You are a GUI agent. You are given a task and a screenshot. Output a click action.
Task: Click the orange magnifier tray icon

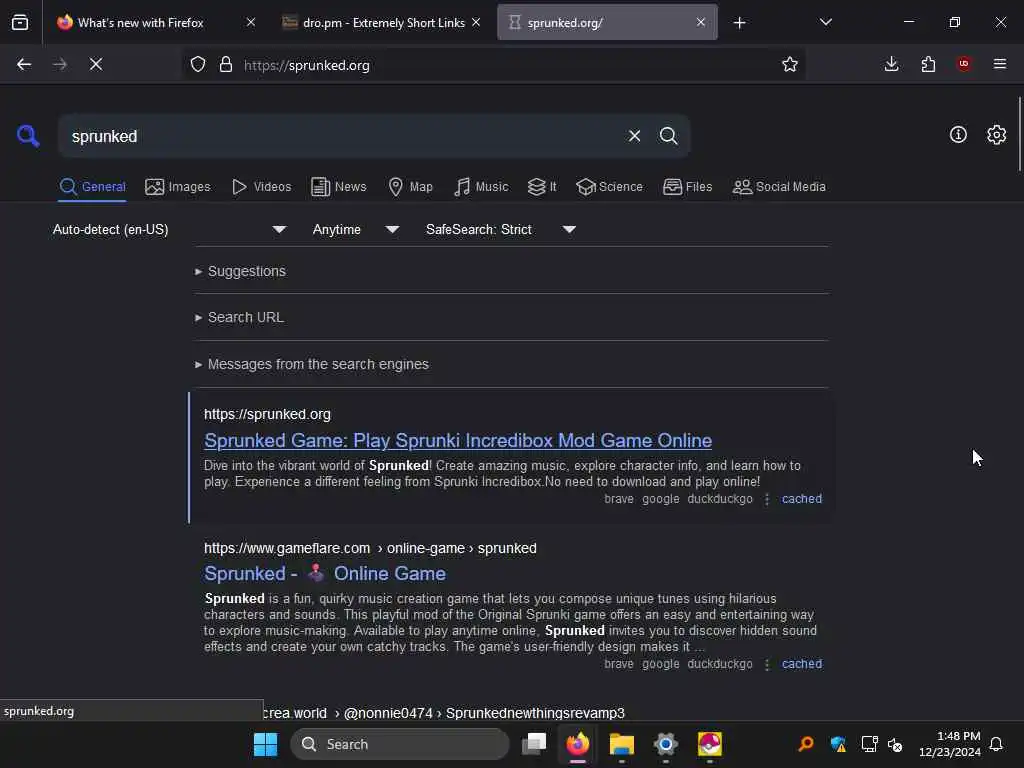point(806,744)
